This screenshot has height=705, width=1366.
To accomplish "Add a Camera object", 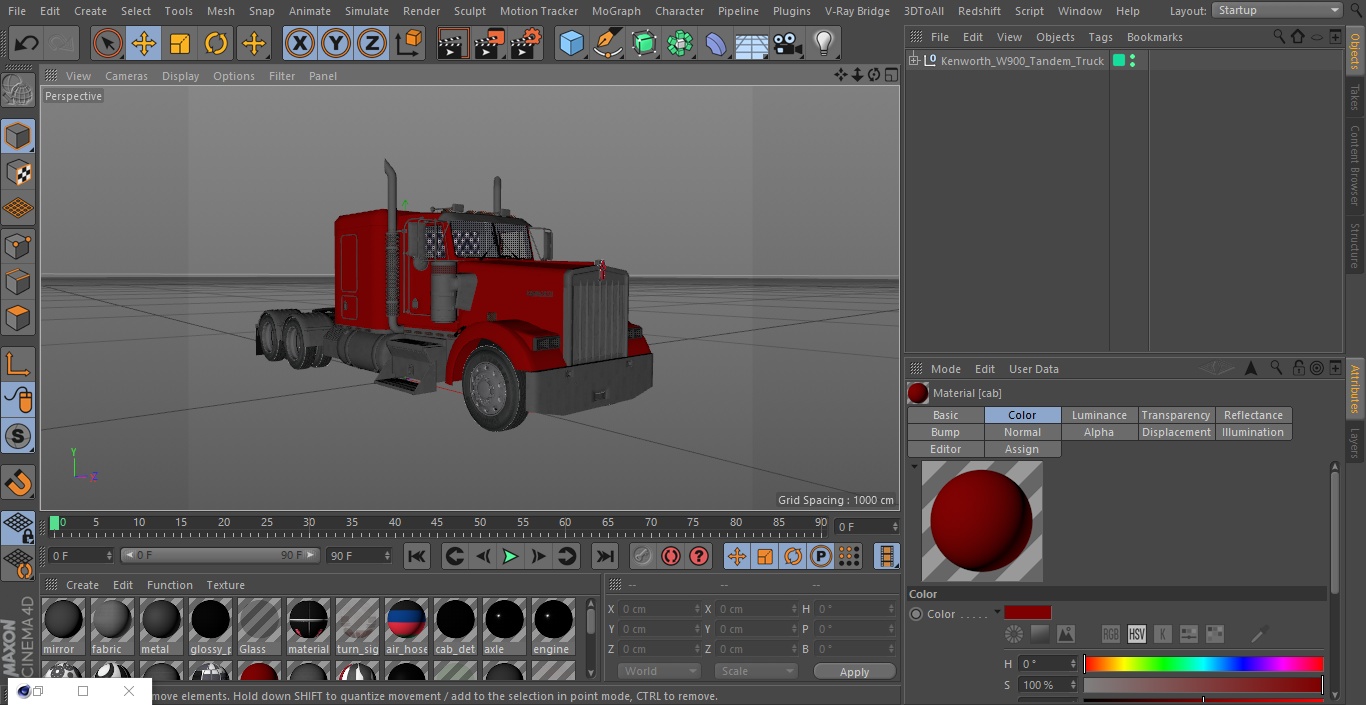I will [x=788, y=43].
